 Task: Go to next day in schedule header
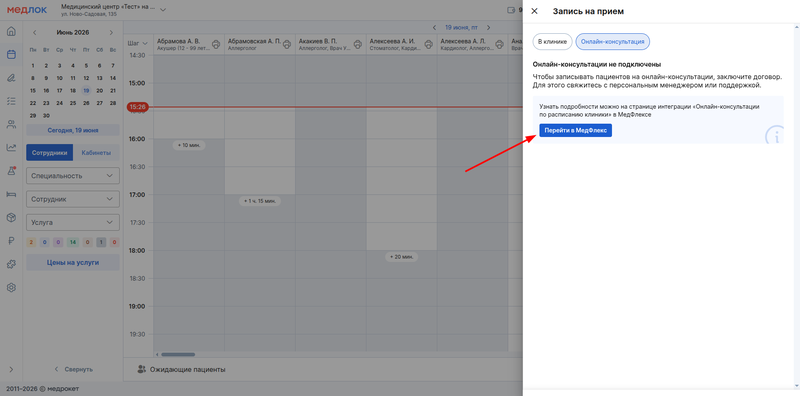(488, 27)
